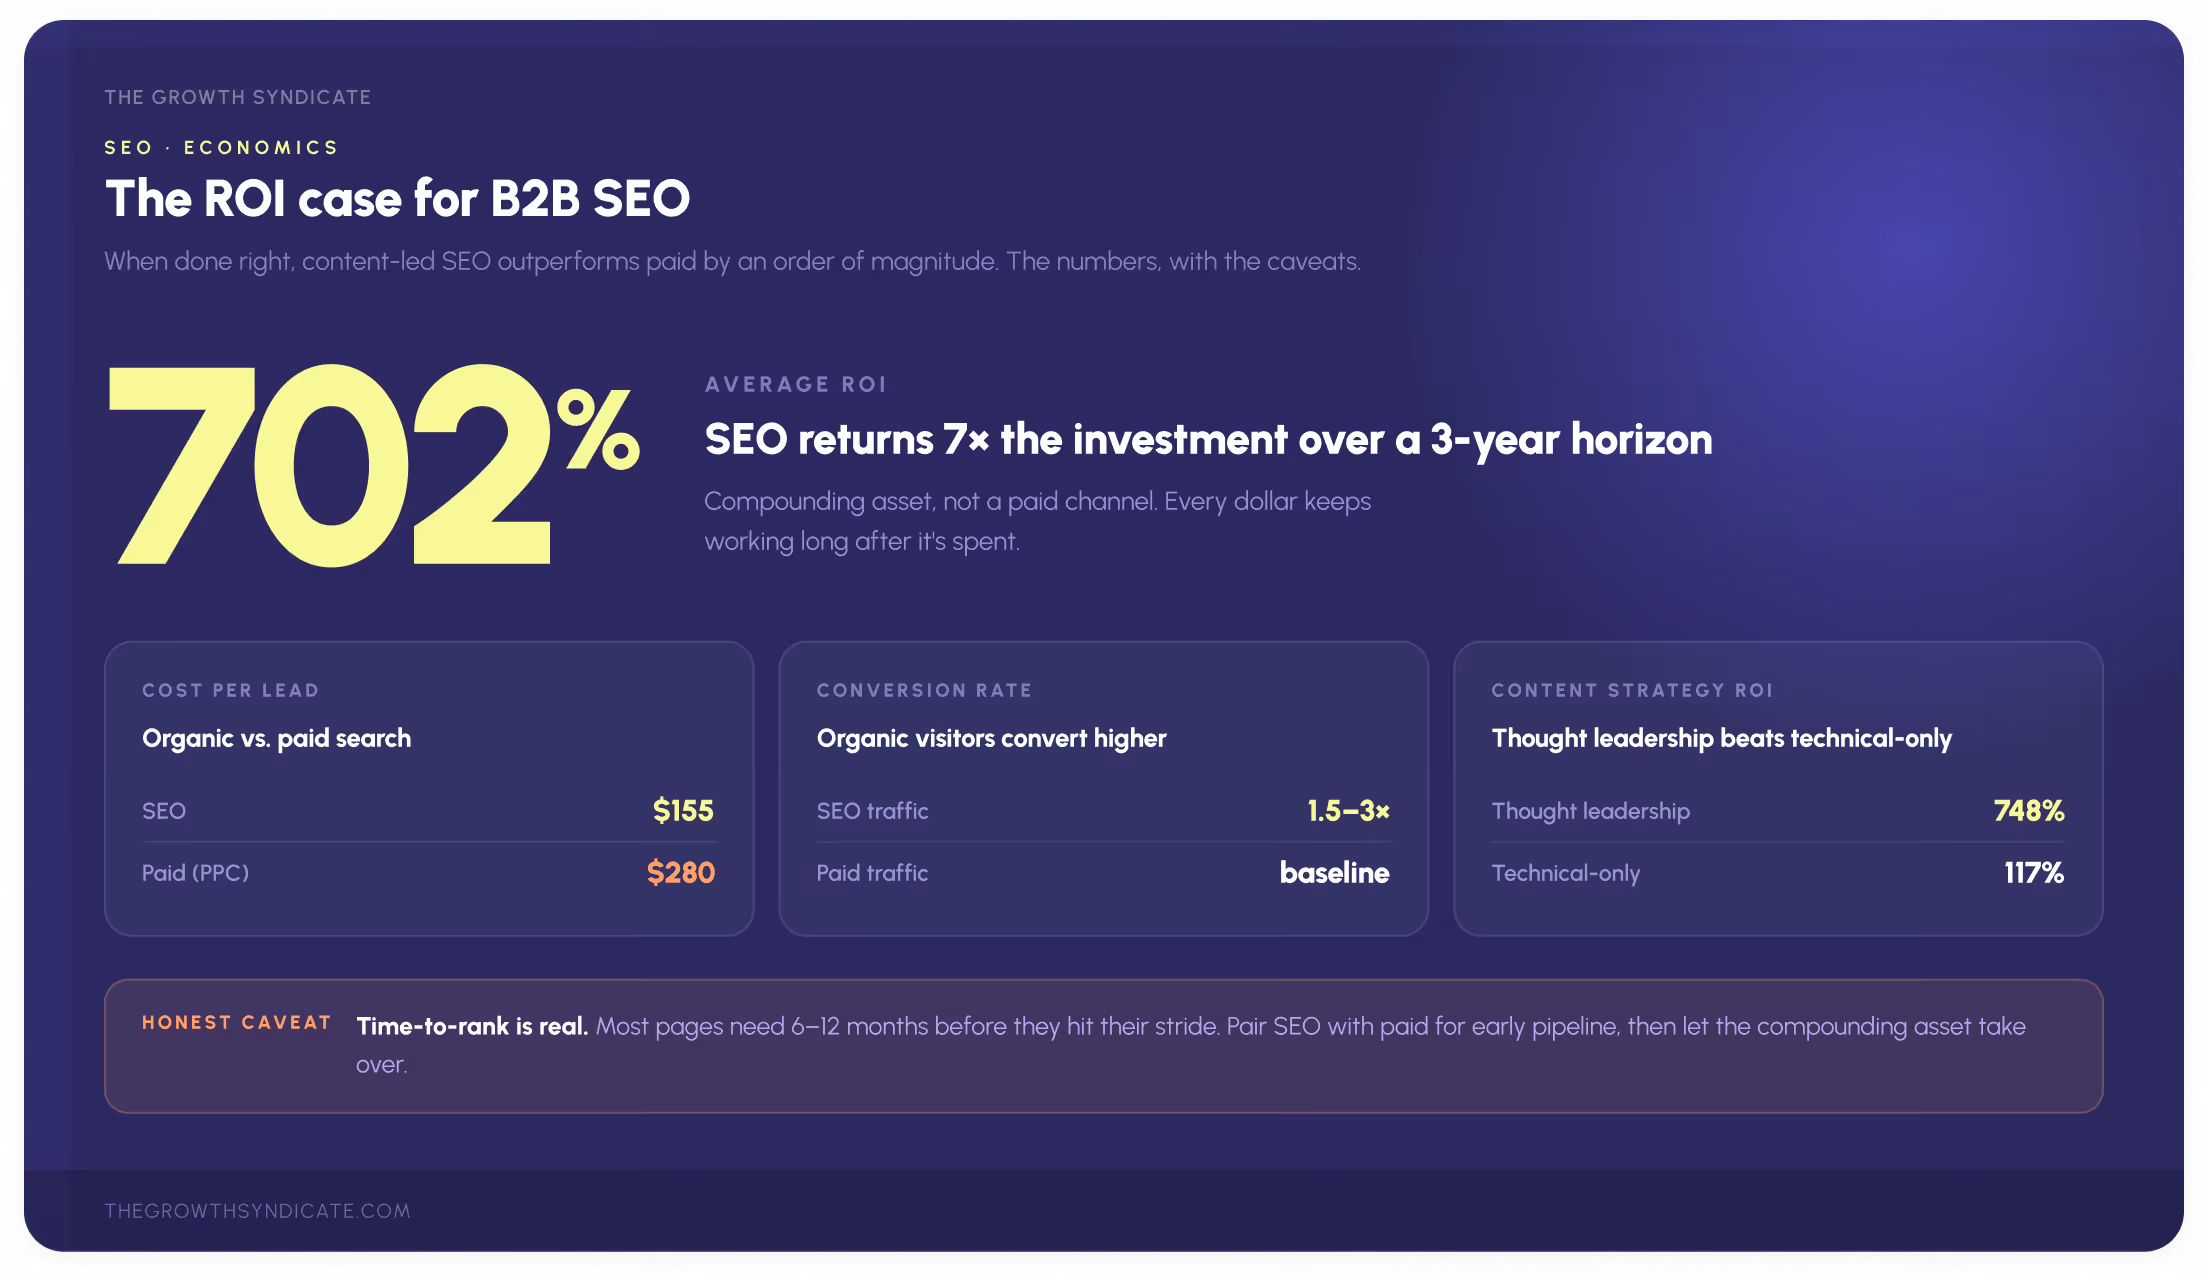The height and width of the screenshot is (1280, 2208).
Task: Select the SEO · Economics category tag
Action: tap(221, 148)
